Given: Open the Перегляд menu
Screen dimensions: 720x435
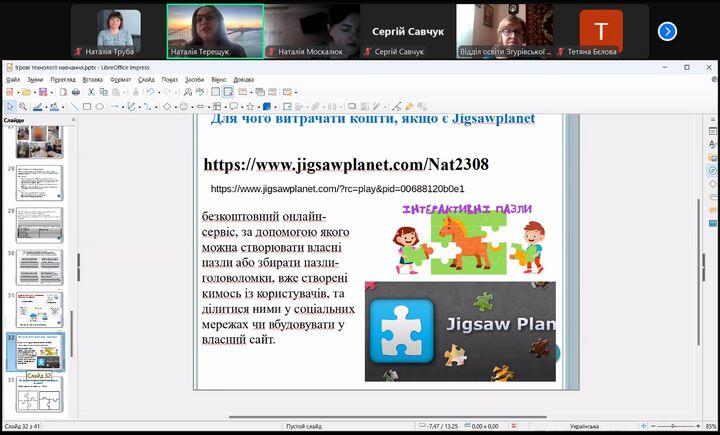Looking at the screenshot, I should (63, 80).
